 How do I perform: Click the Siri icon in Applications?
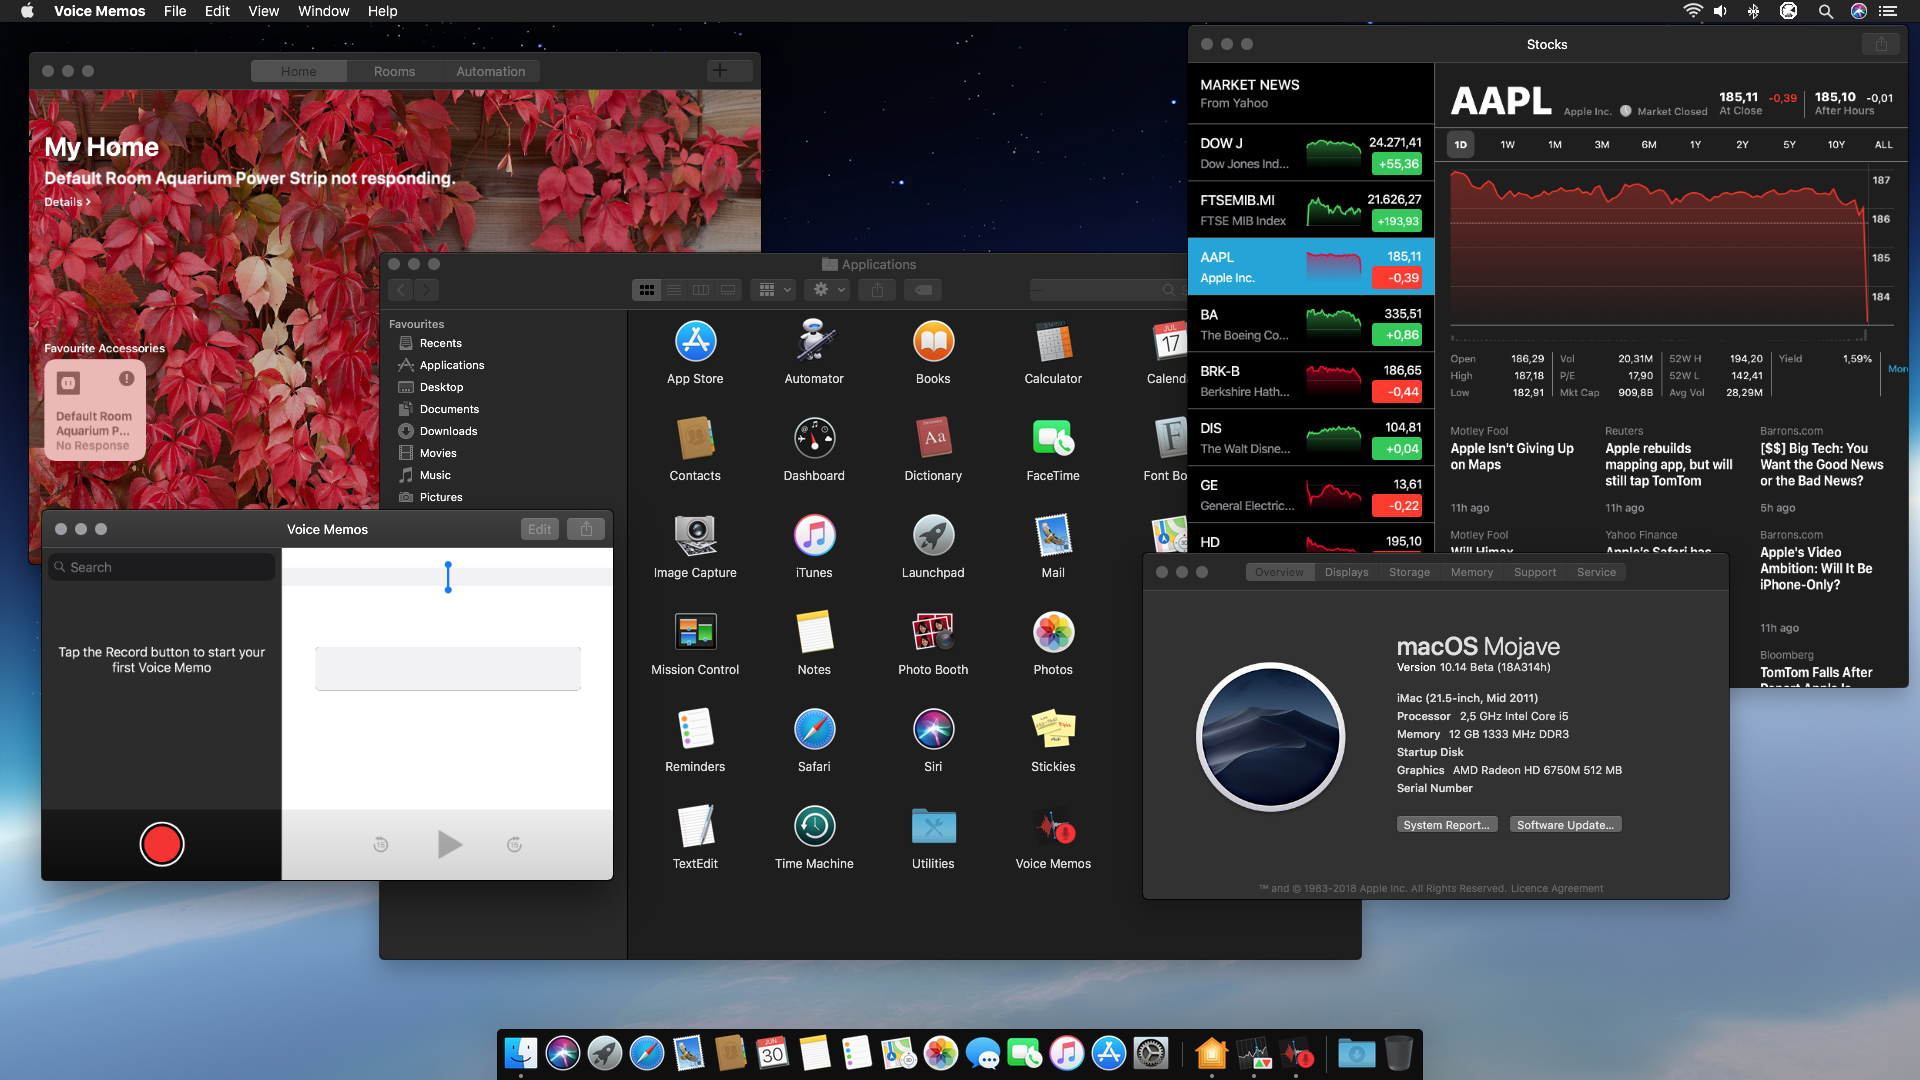tap(932, 730)
